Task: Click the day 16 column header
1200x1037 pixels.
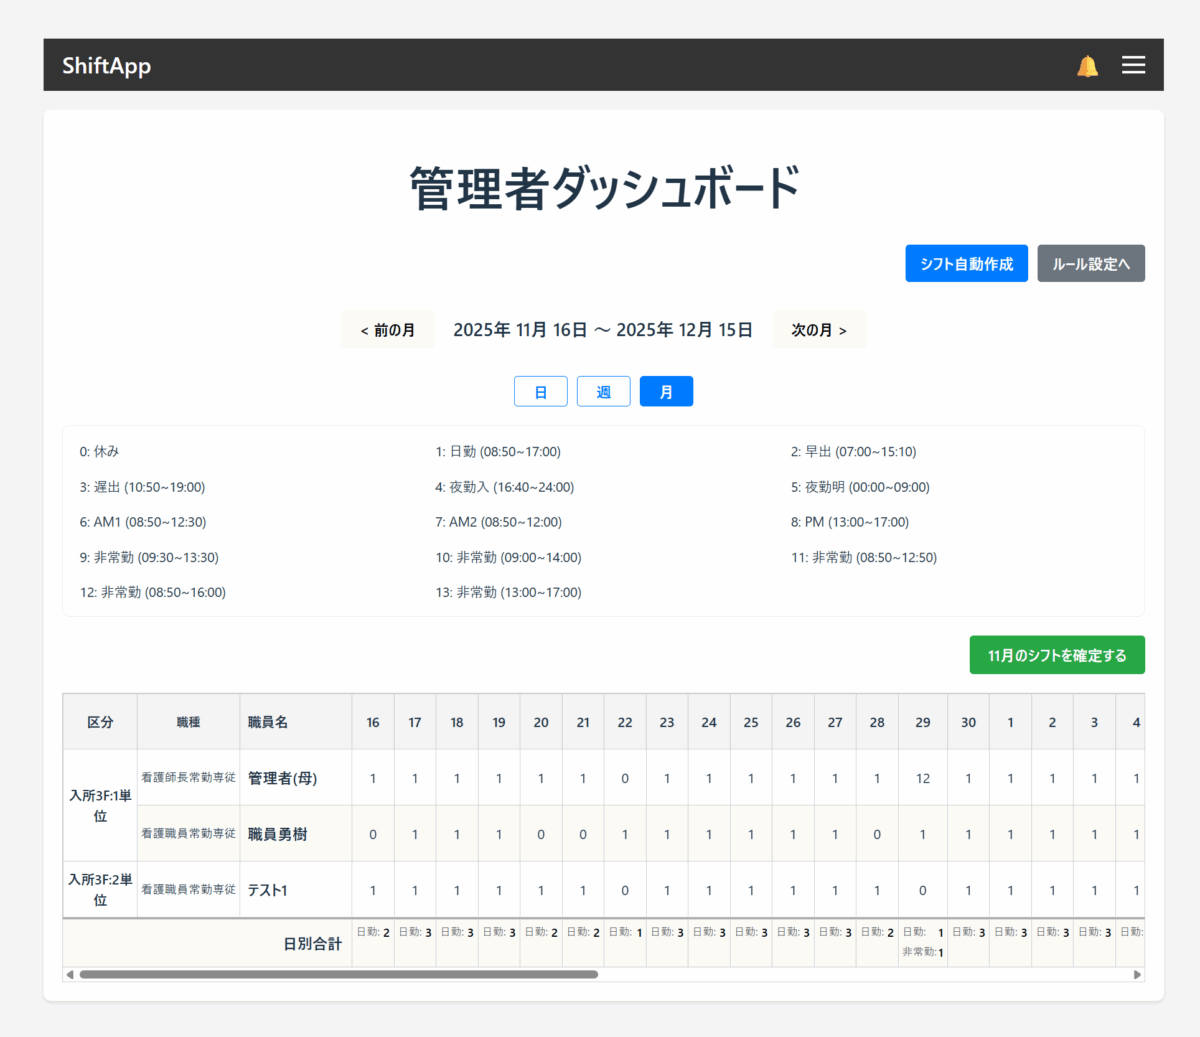Action: [372, 722]
